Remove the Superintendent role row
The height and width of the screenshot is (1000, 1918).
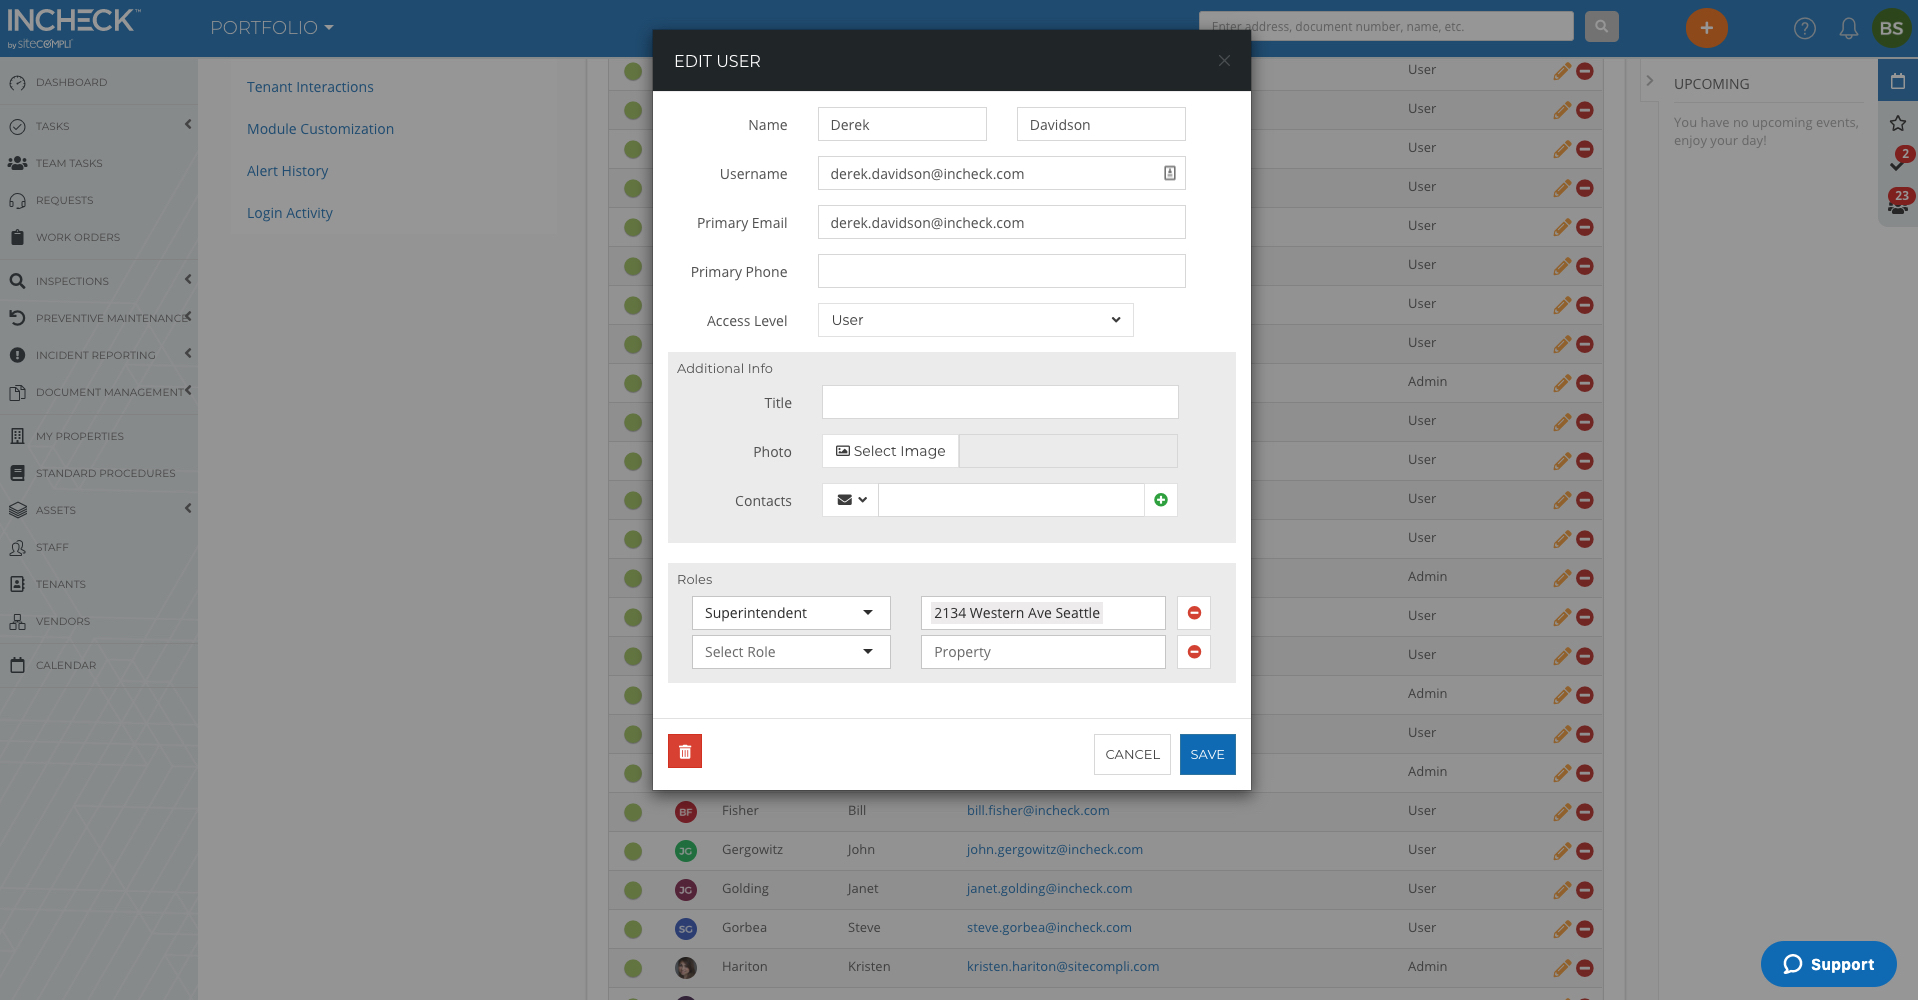[1194, 613]
